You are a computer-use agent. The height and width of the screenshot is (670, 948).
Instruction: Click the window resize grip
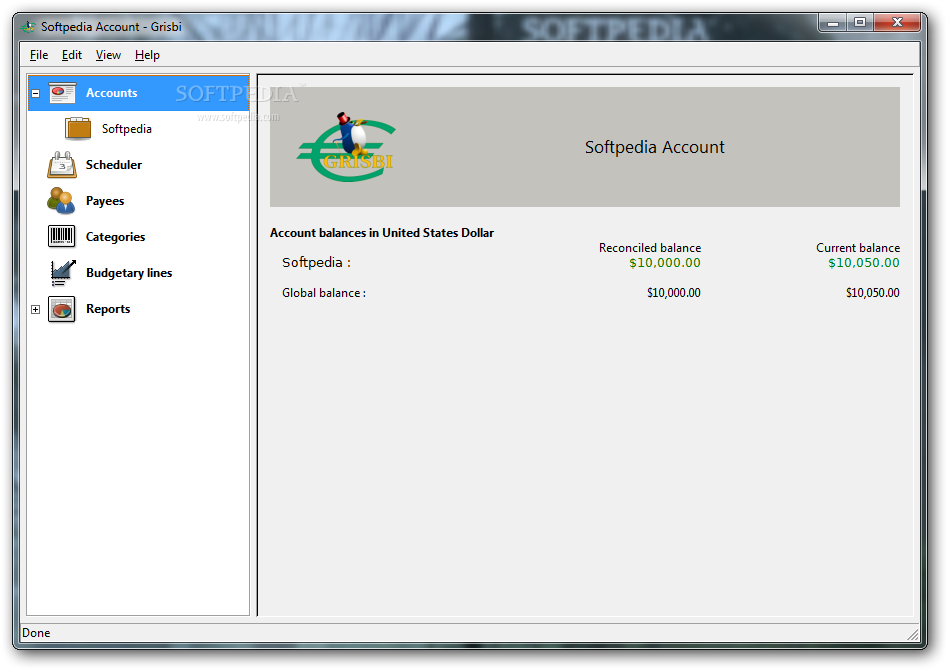tap(913, 634)
